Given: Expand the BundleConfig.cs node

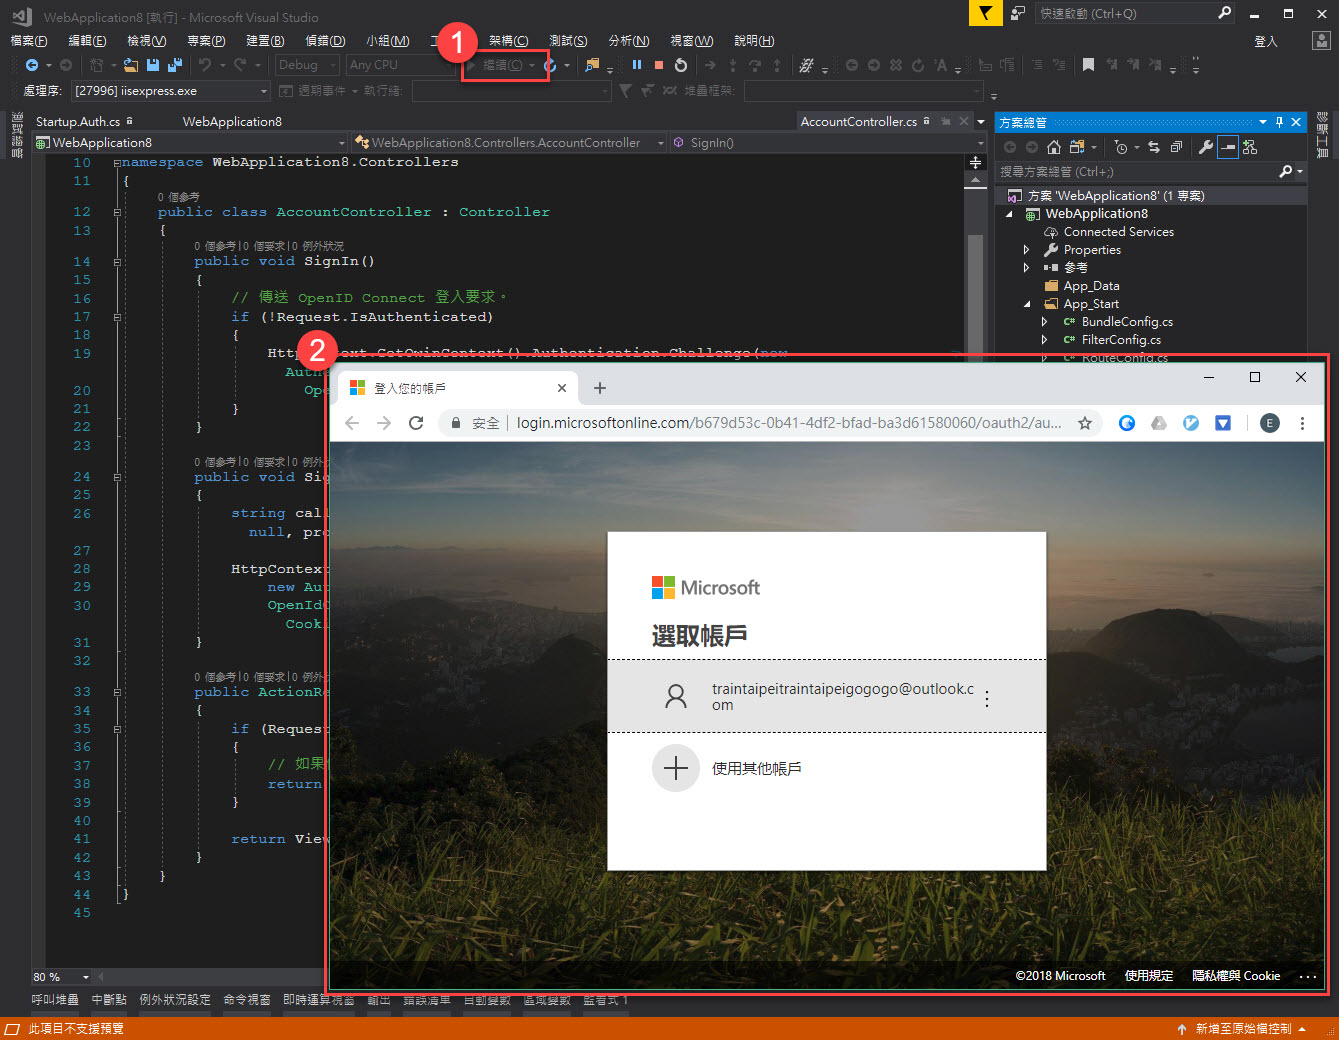Looking at the screenshot, I should pos(1044,322).
